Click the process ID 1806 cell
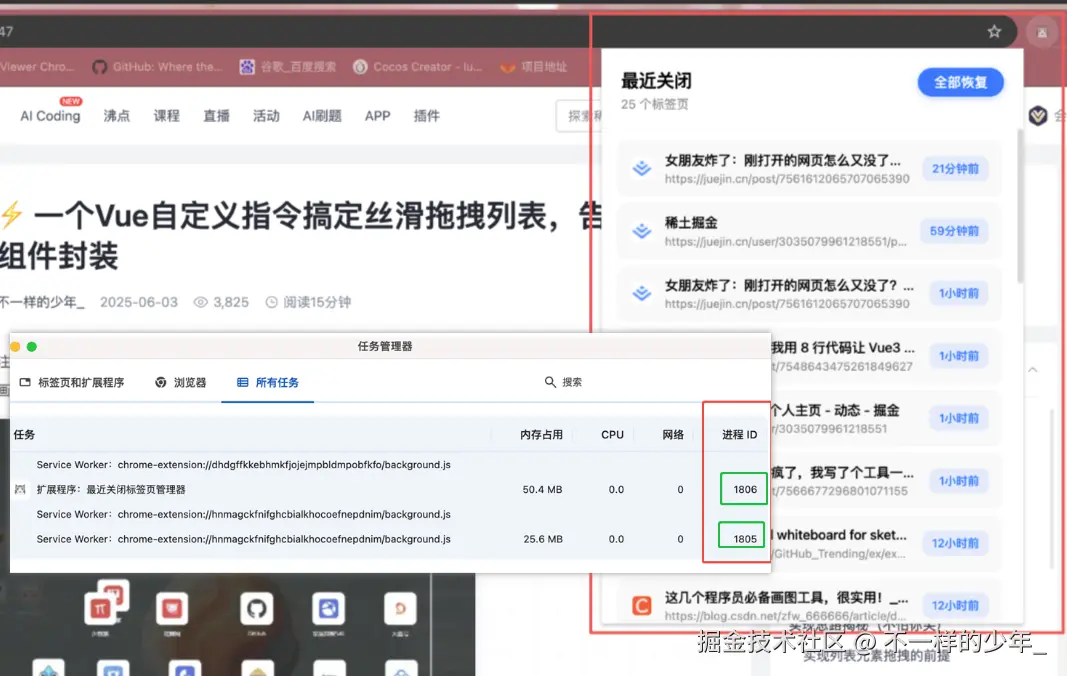This screenshot has width=1067, height=676. pos(744,489)
